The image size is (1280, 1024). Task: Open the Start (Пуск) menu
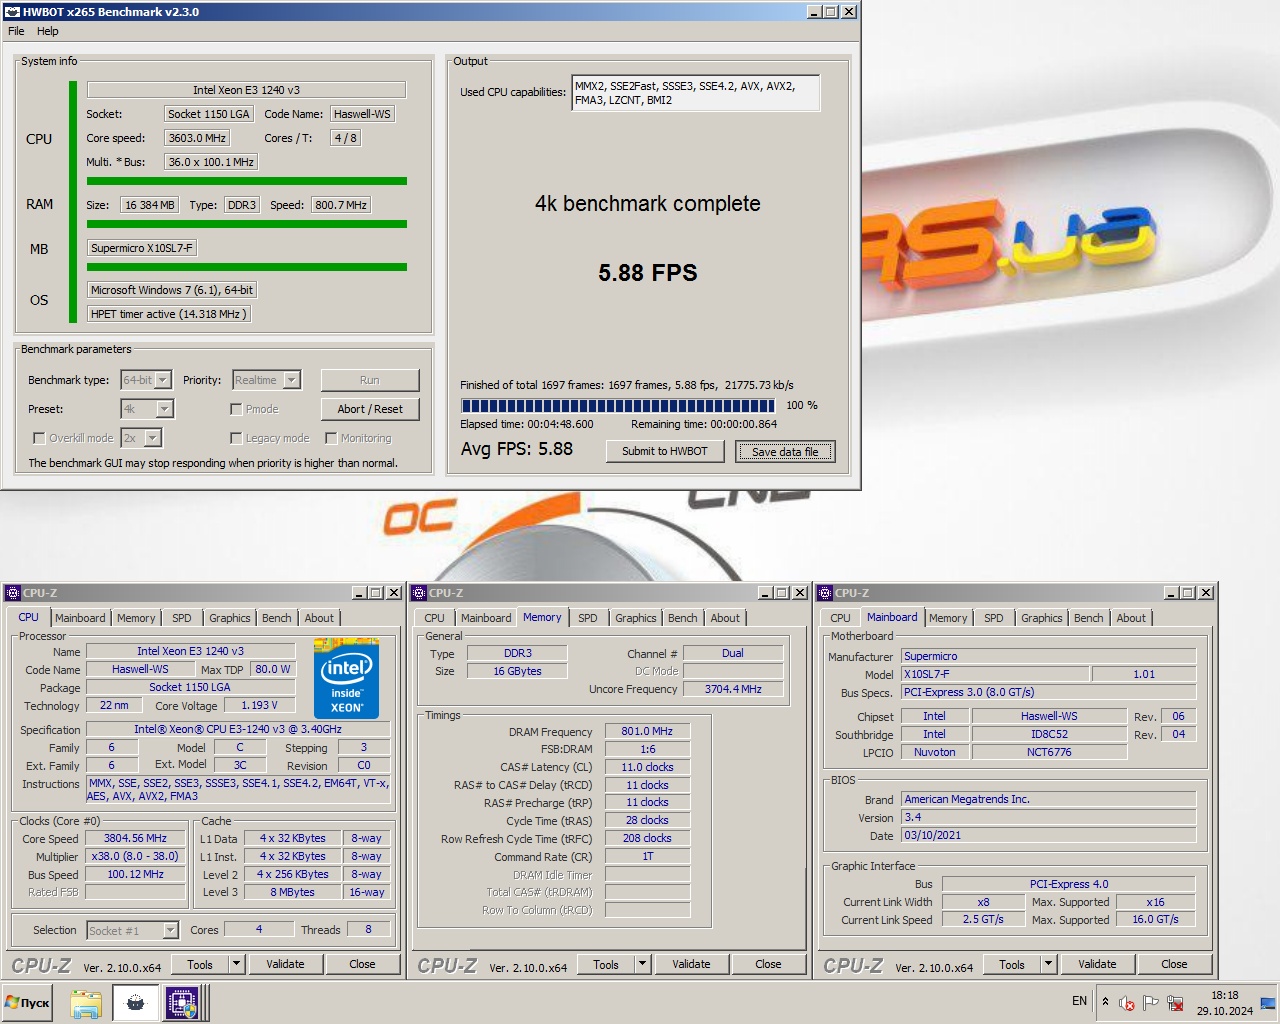[x=28, y=1003]
